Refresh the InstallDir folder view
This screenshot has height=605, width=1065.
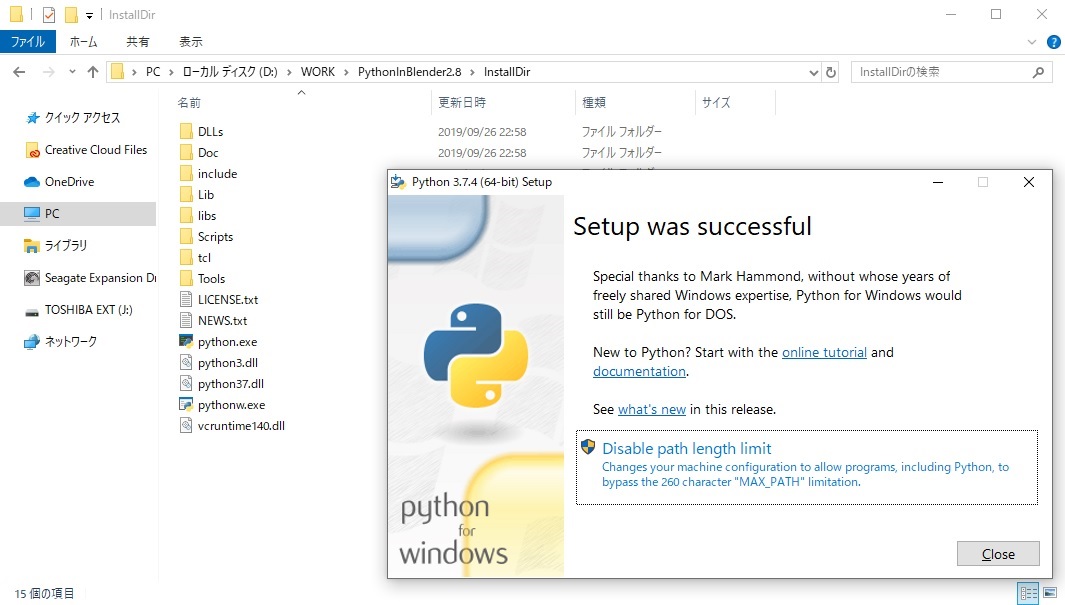click(x=831, y=72)
